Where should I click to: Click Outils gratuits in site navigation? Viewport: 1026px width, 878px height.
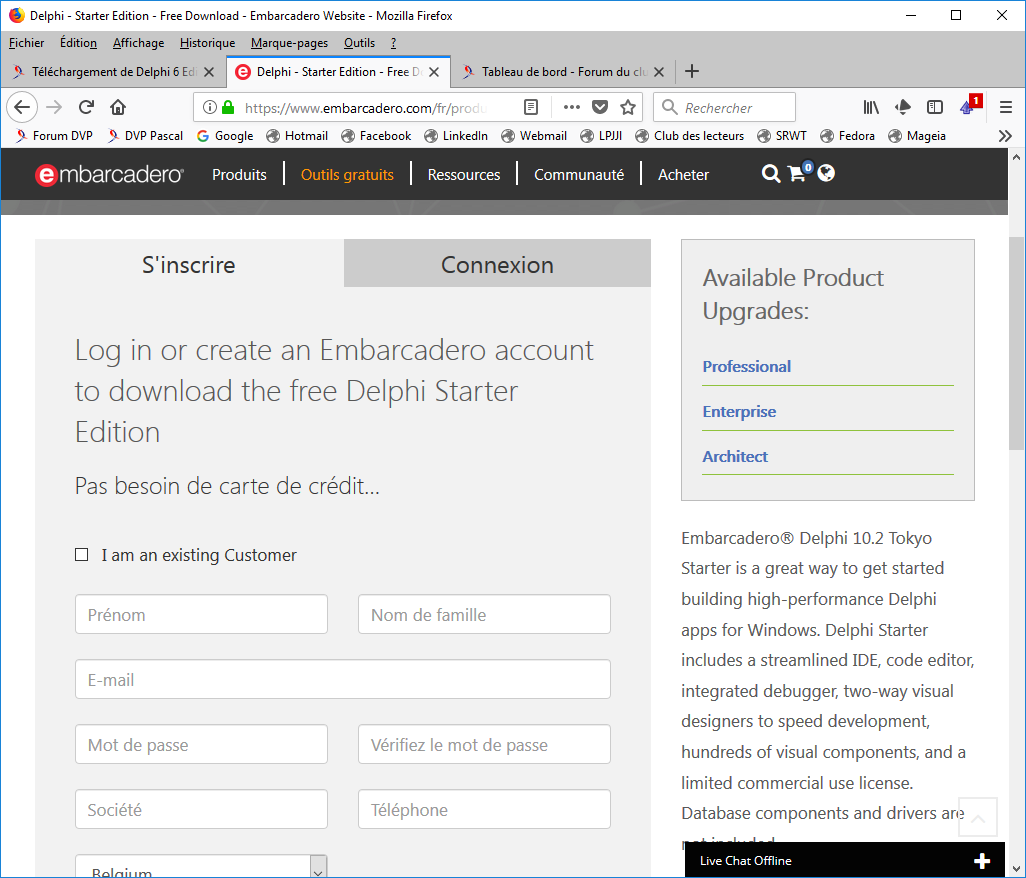pos(347,174)
